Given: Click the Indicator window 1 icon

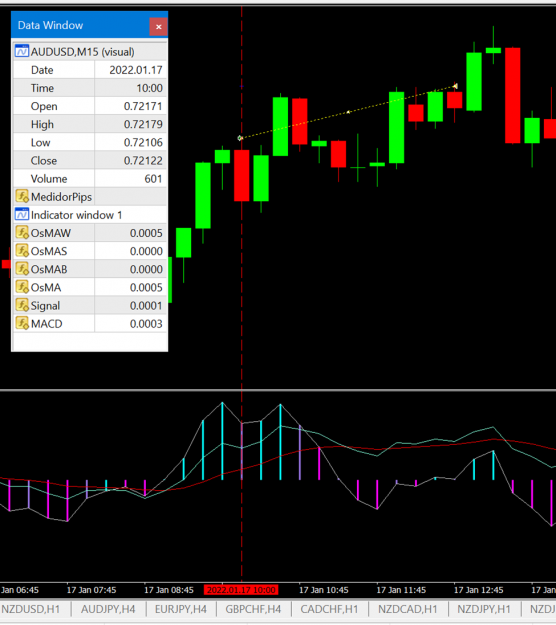Looking at the screenshot, I should [x=22, y=215].
